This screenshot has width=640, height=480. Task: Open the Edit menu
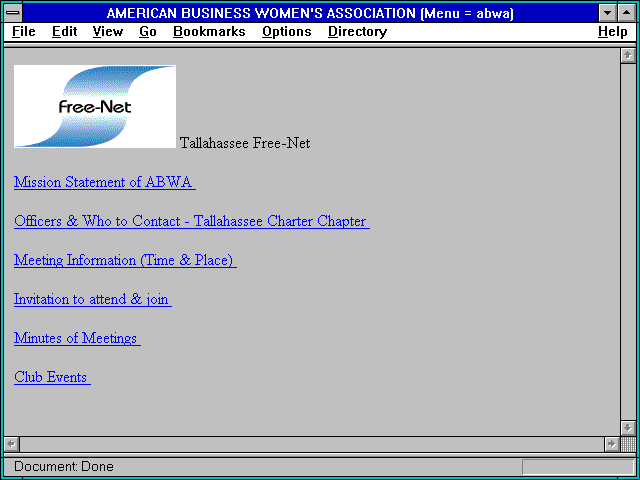[64, 32]
